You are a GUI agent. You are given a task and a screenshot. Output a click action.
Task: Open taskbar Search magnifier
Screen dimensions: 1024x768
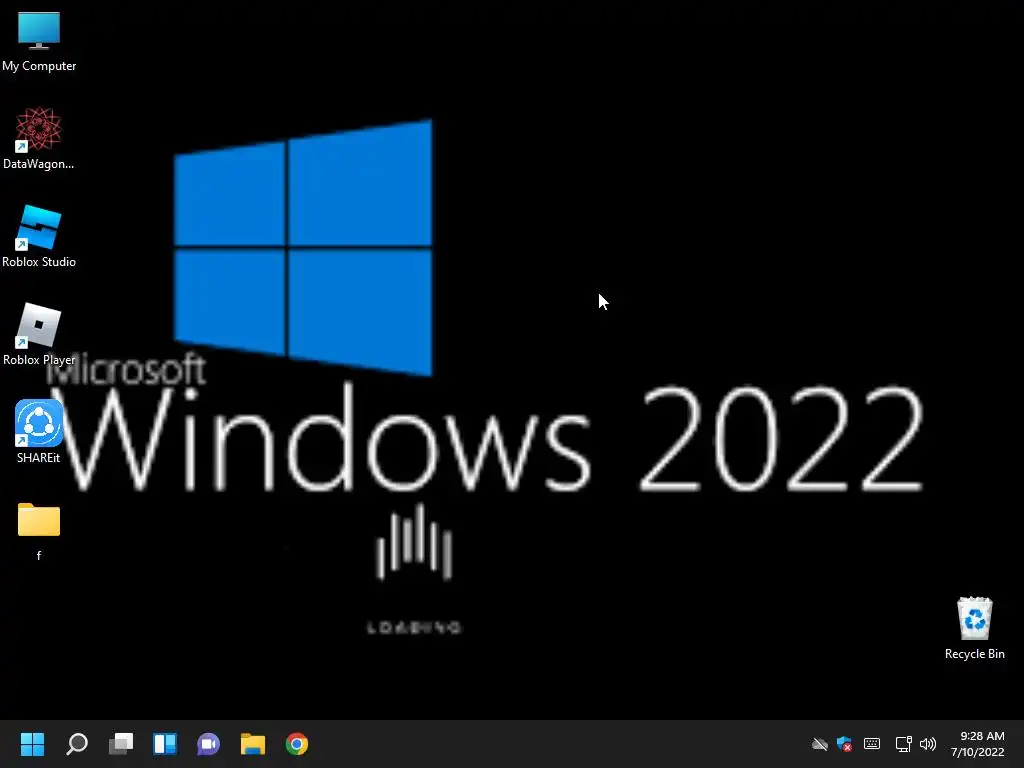(x=77, y=744)
